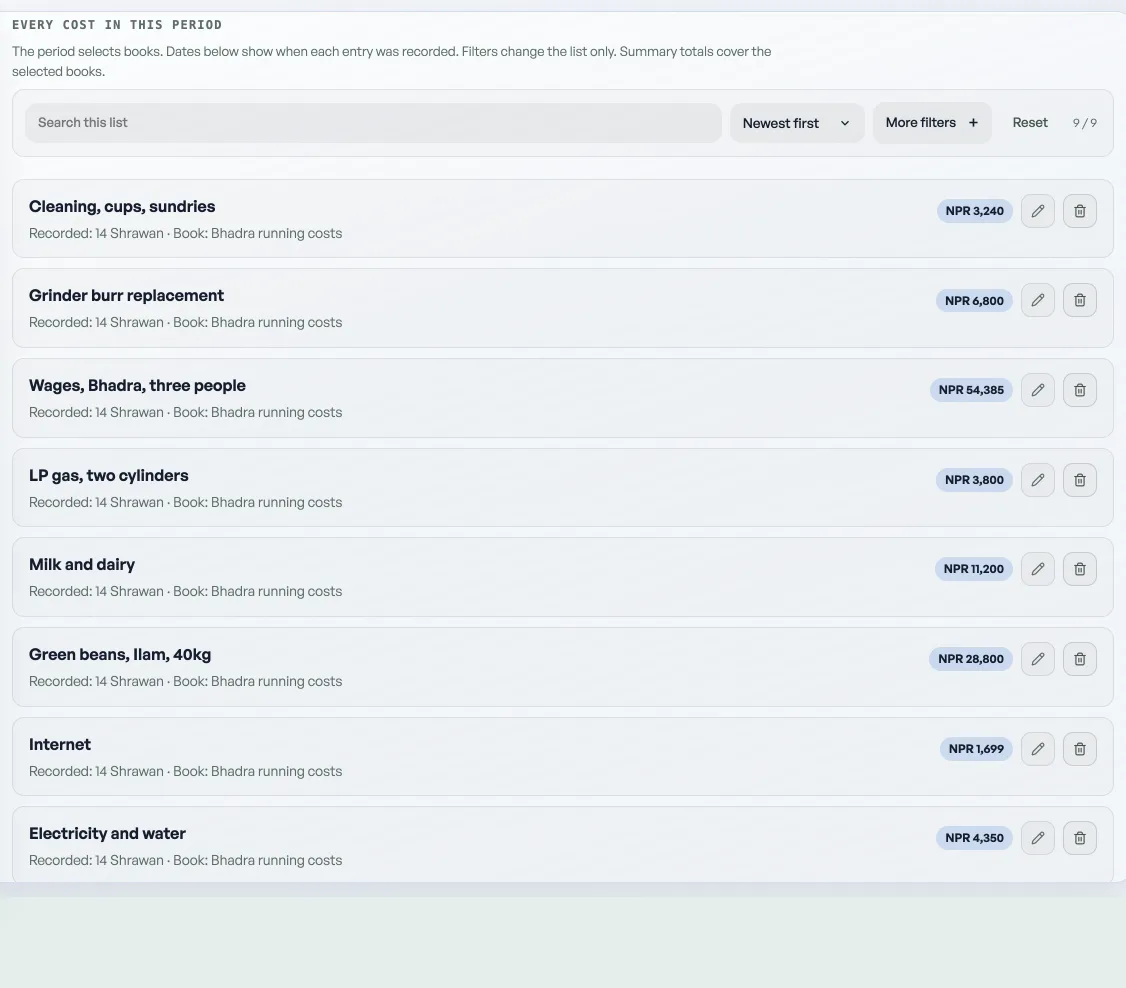Screen dimensions: 1126x988
Task: Delete the Green beans, Ilam entry
Action: coord(1079,658)
